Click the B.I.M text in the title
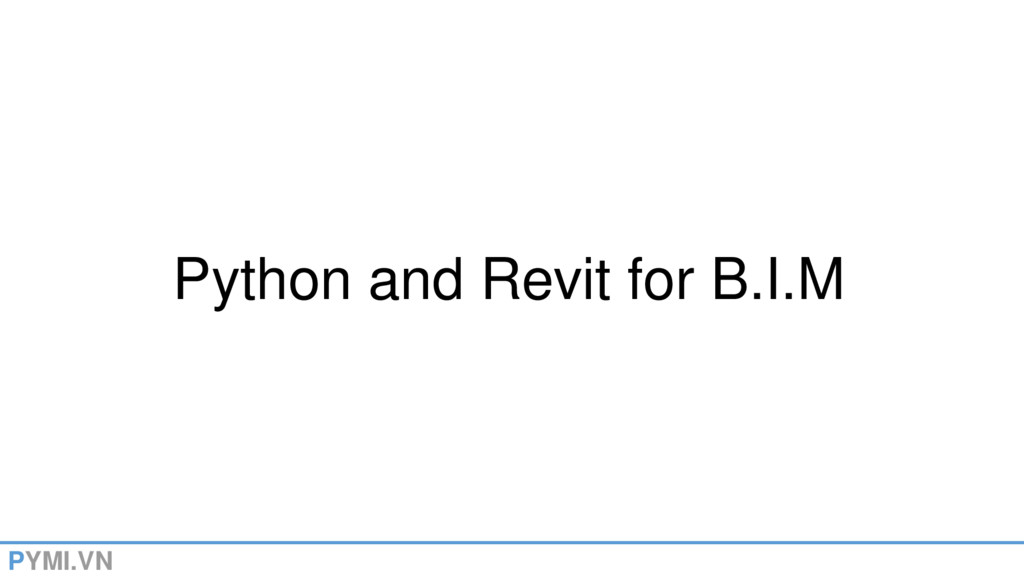1024x576 pixels. coord(777,280)
